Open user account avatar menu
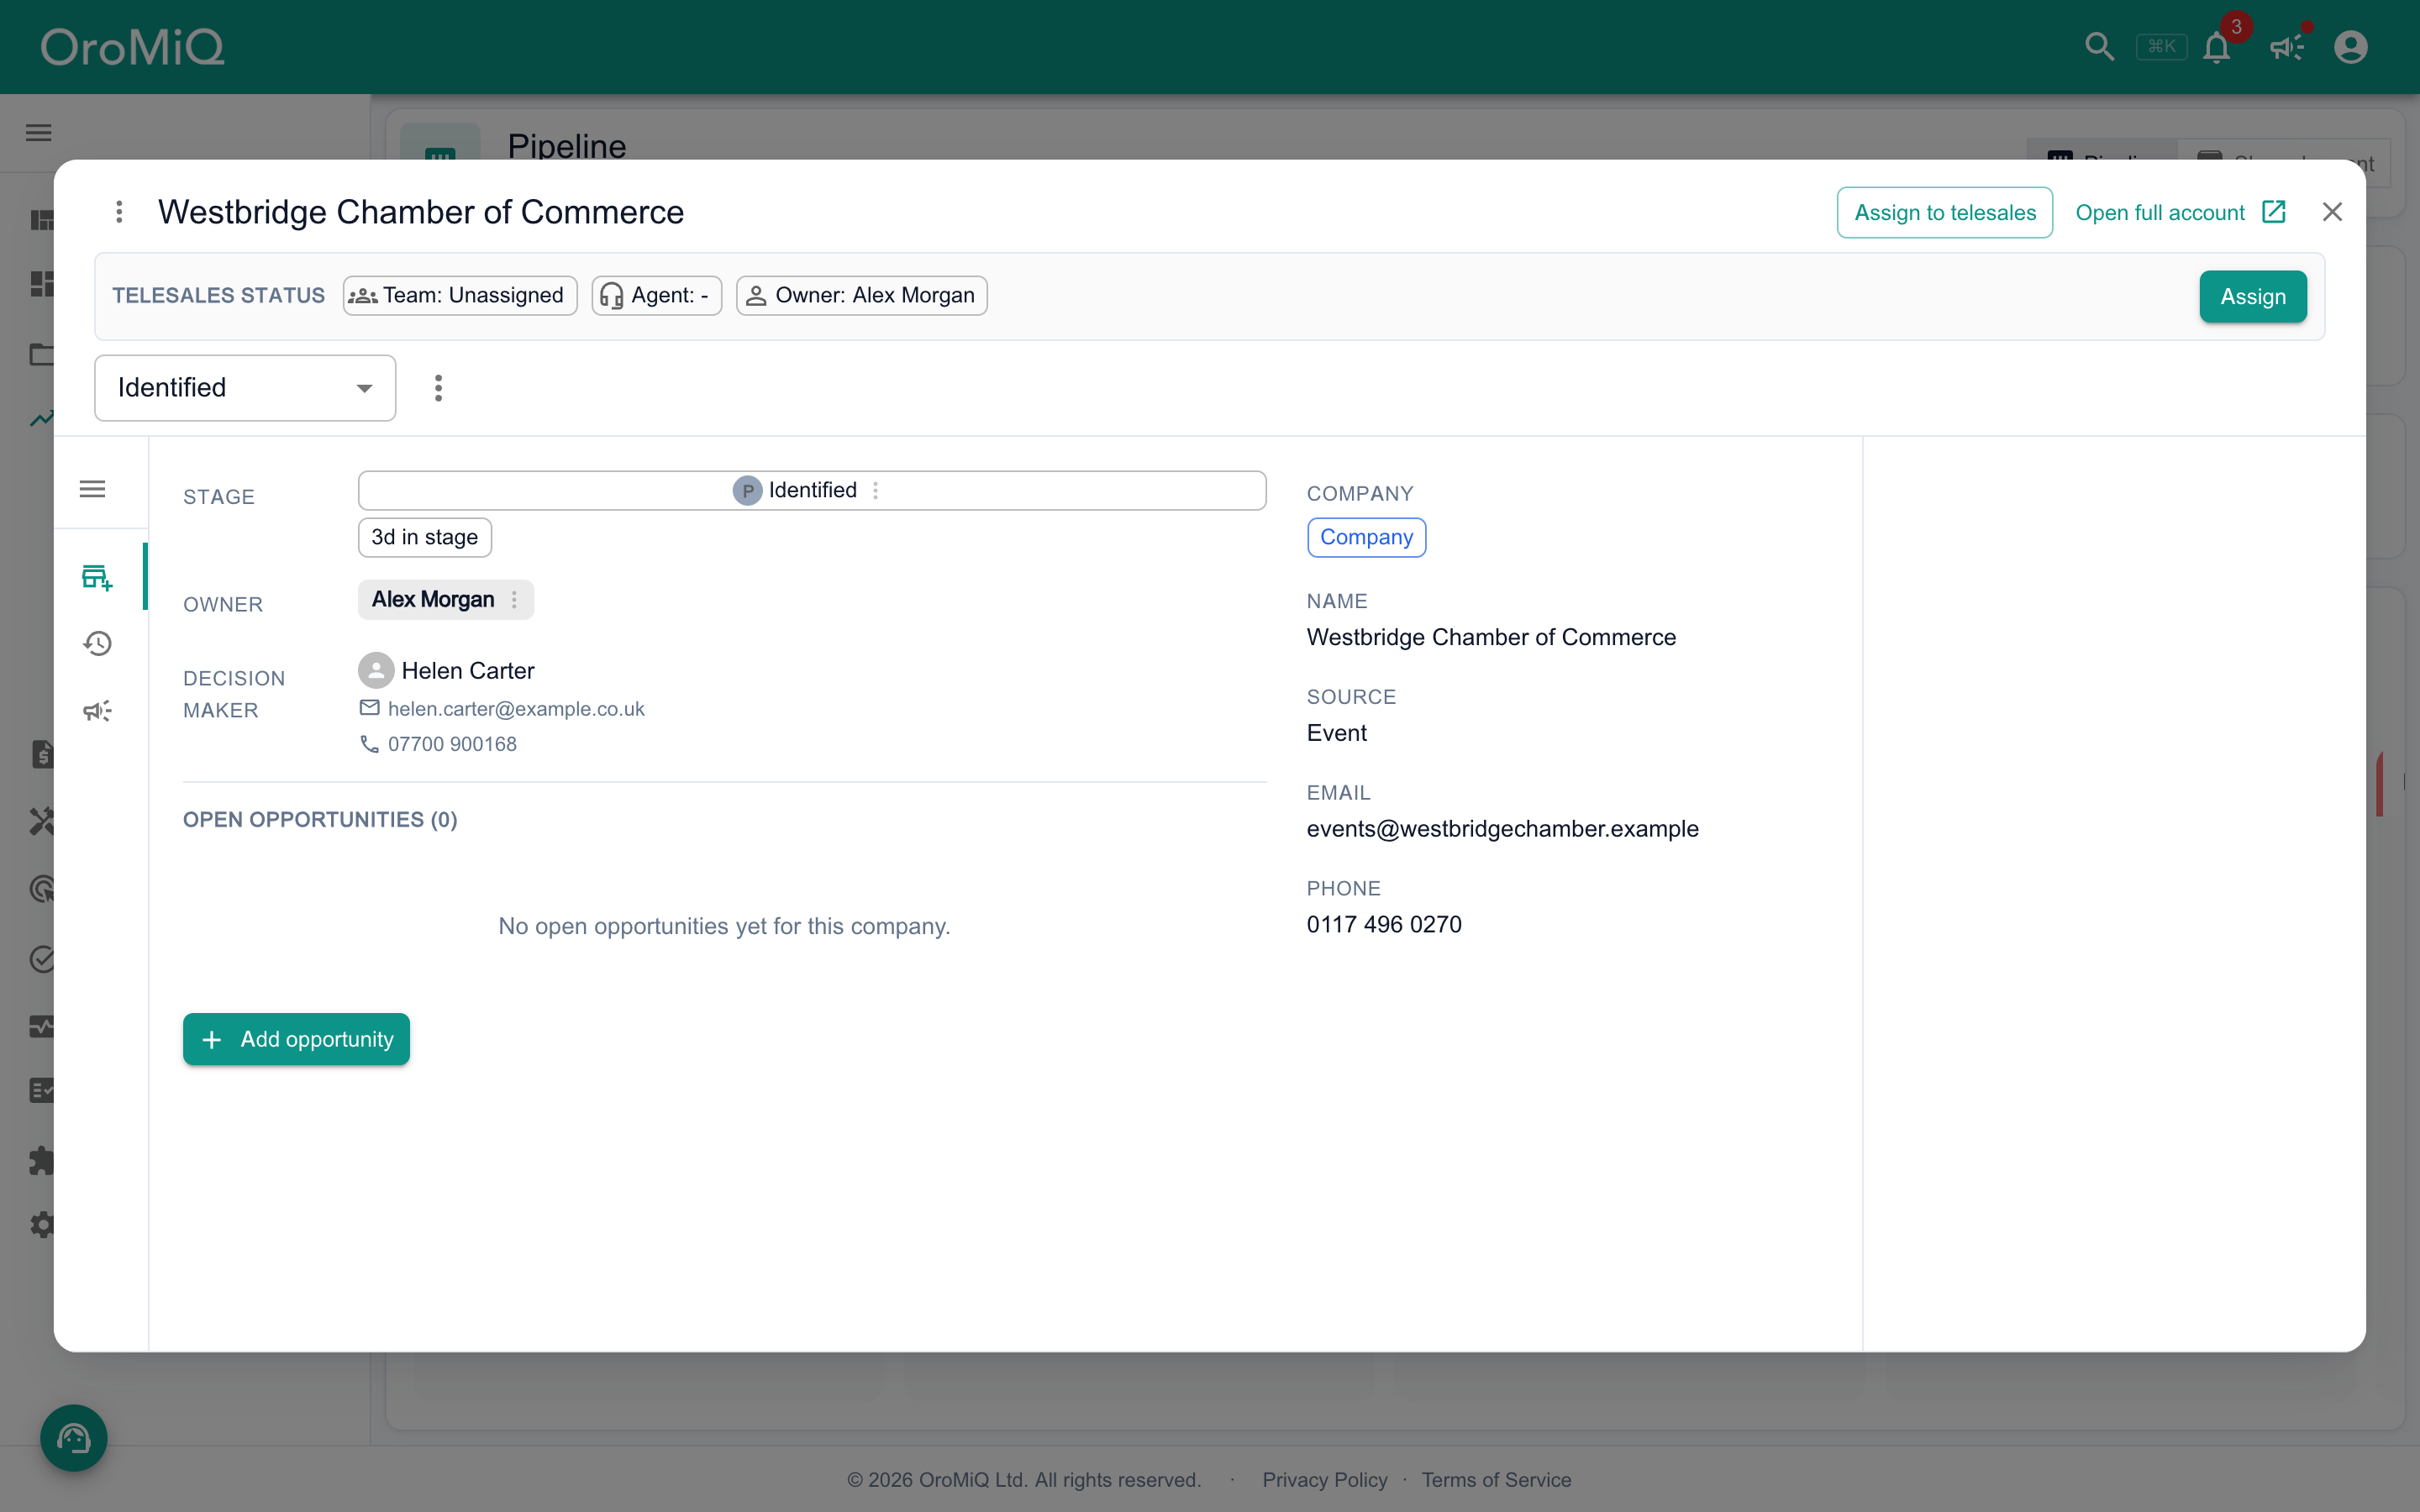Image resolution: width=2420 pixels, height=1512 pixels. pyautogui.click(x=2351, y=47)
